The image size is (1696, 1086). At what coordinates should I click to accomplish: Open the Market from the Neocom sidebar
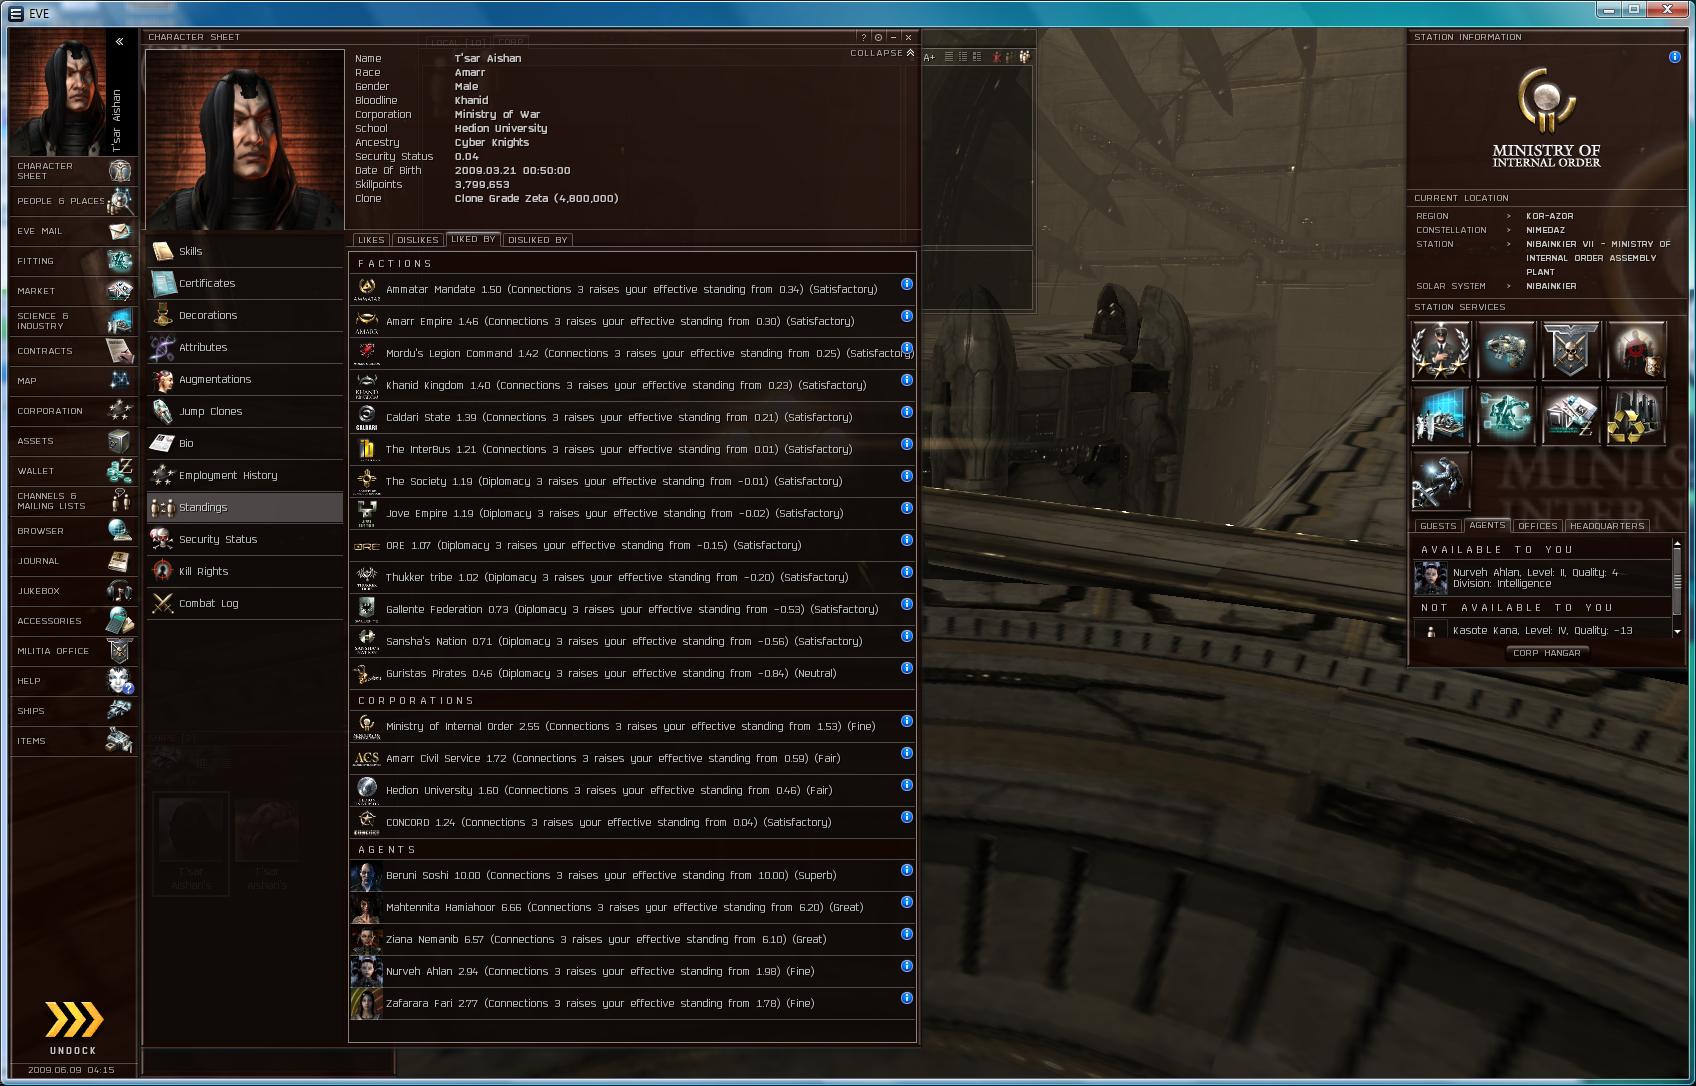(73, 291)
